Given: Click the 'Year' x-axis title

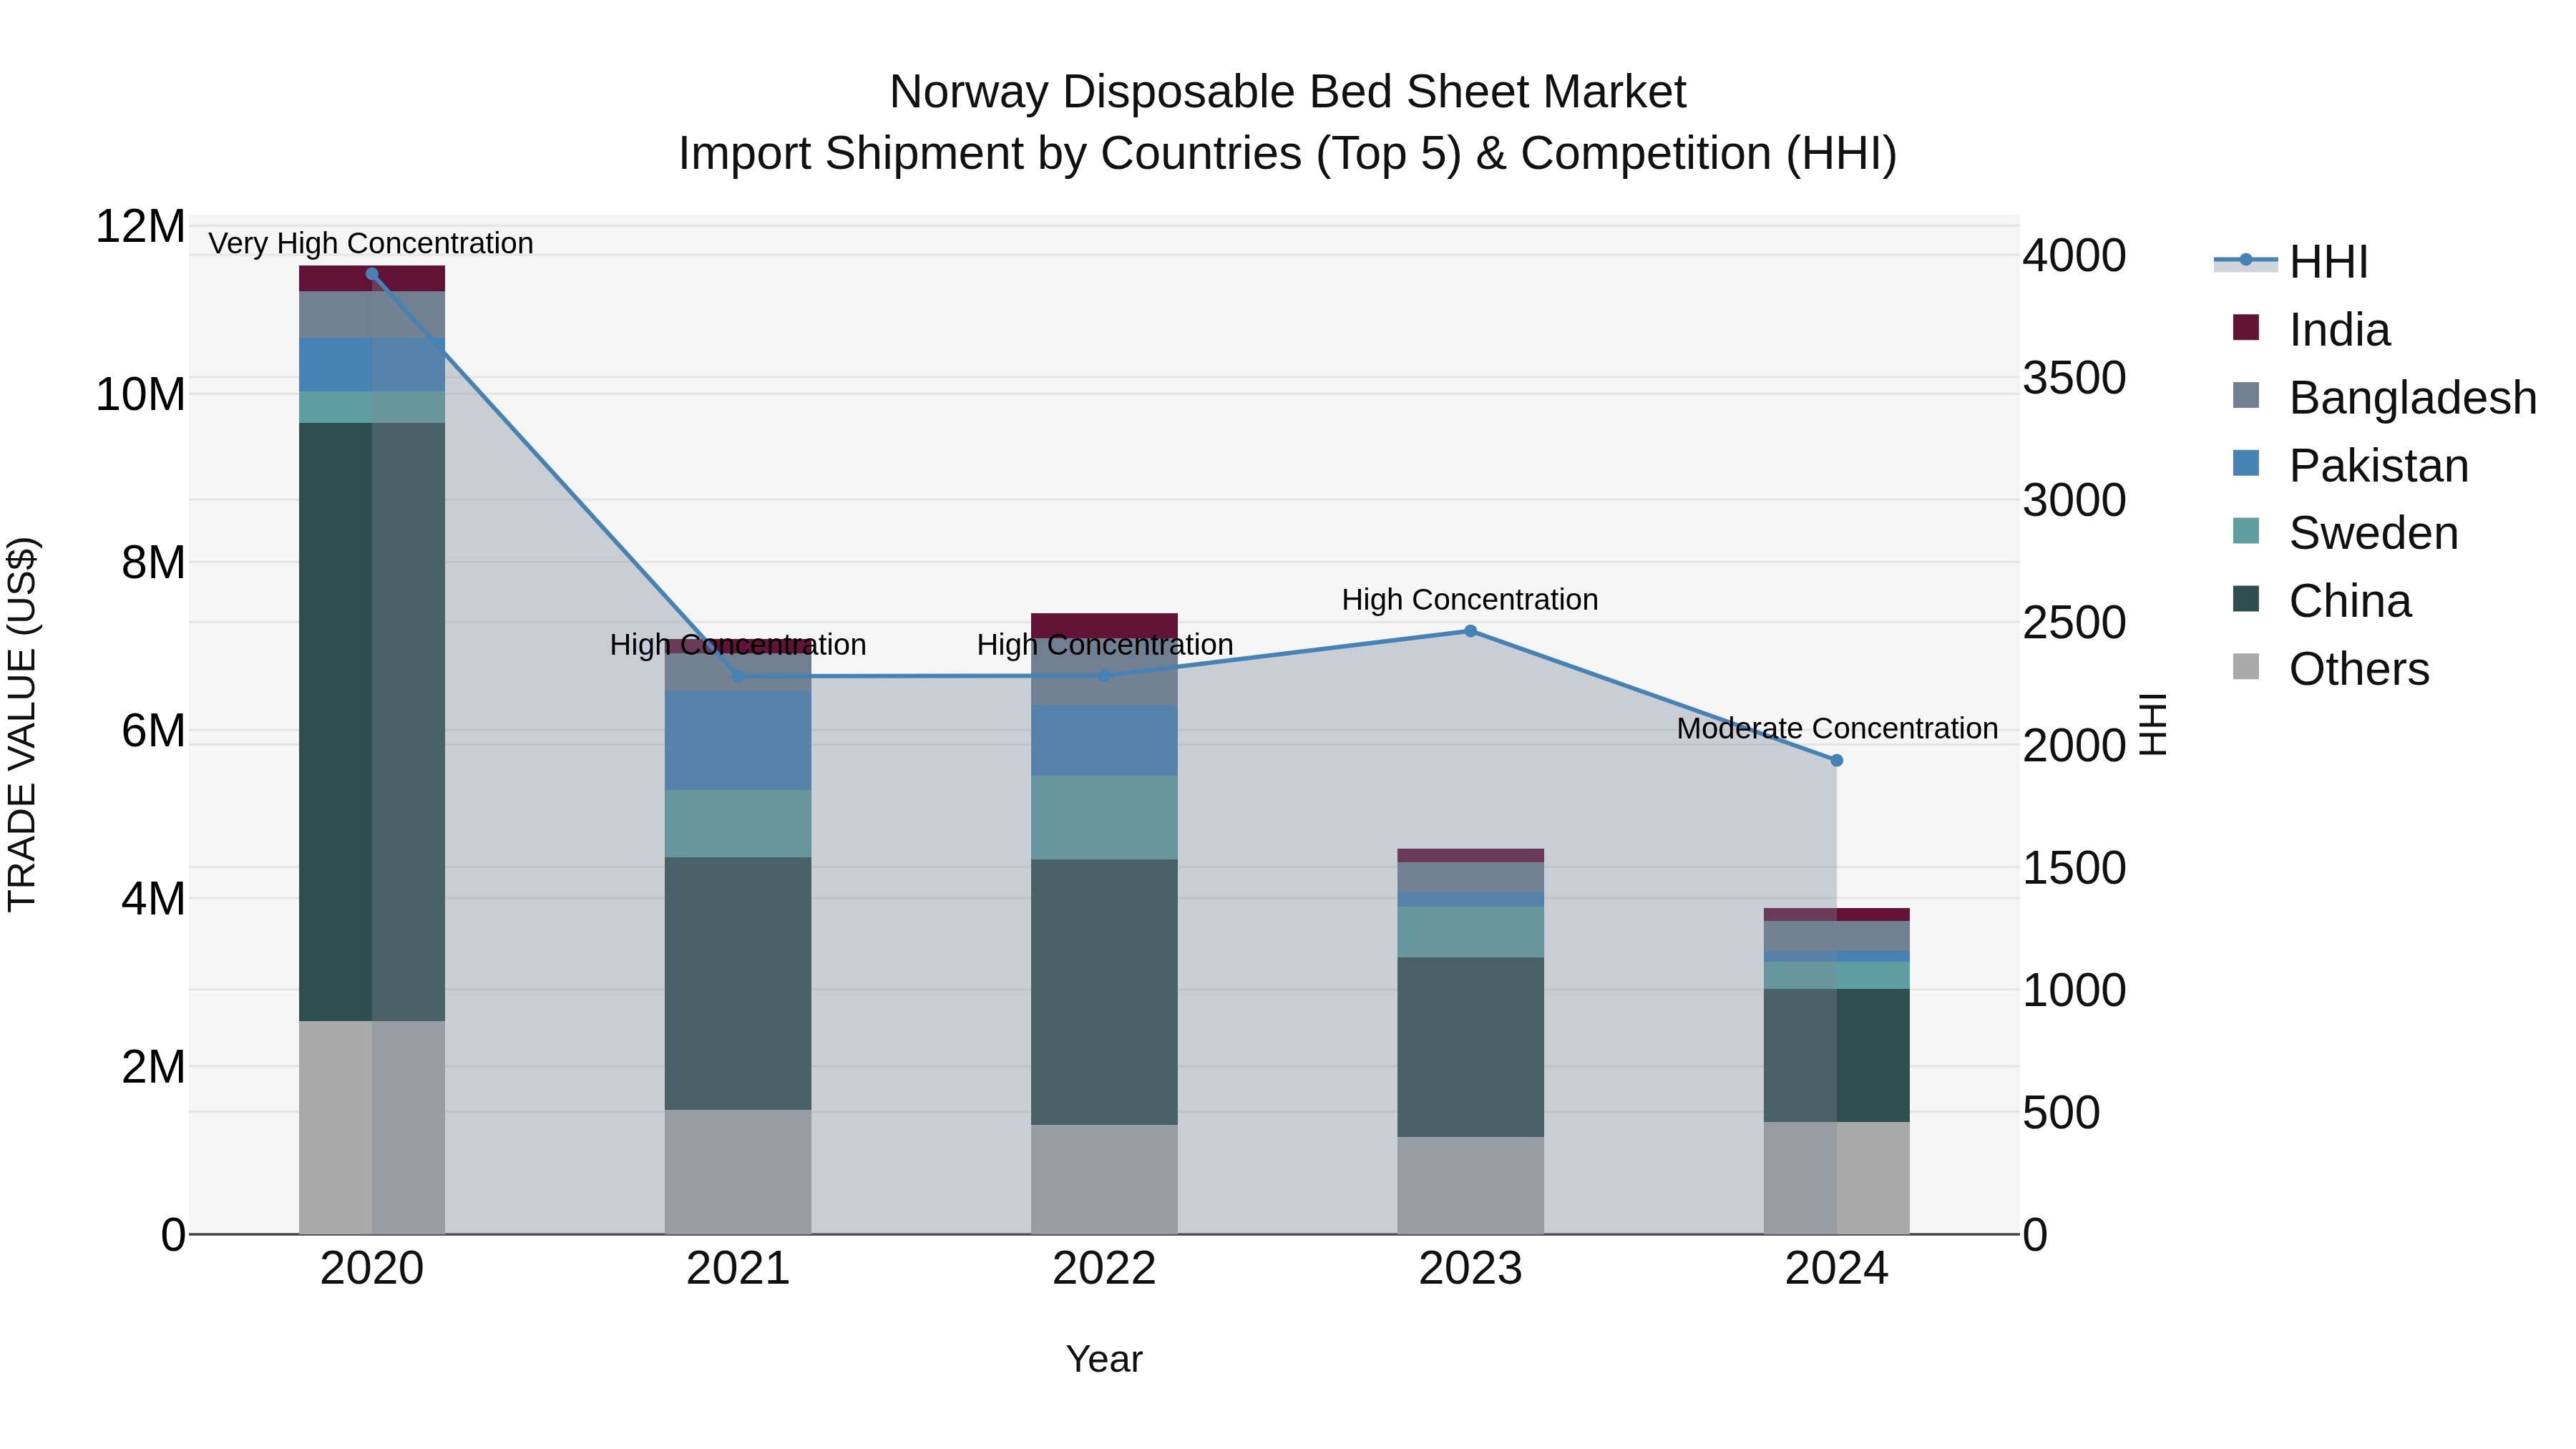Looking at the screenshot, I should [x=1104, y=1359].
